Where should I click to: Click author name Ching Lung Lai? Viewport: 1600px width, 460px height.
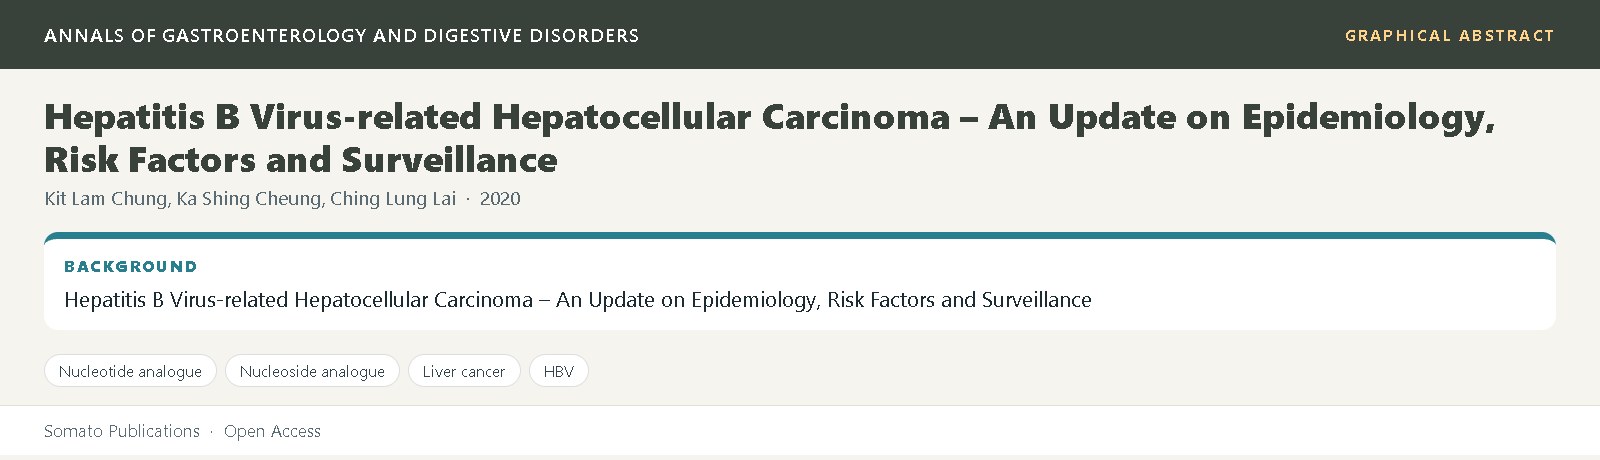click(393, 198)
